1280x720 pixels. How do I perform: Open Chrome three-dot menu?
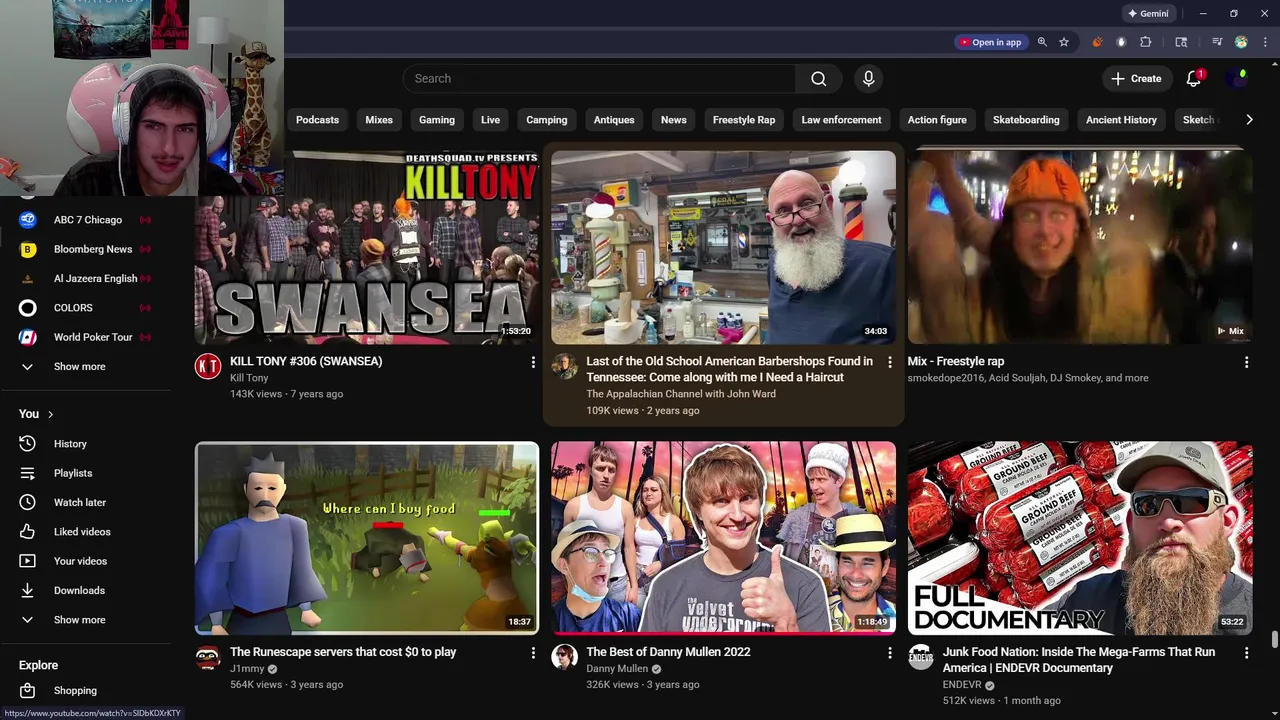click(x=1265, y=42)
